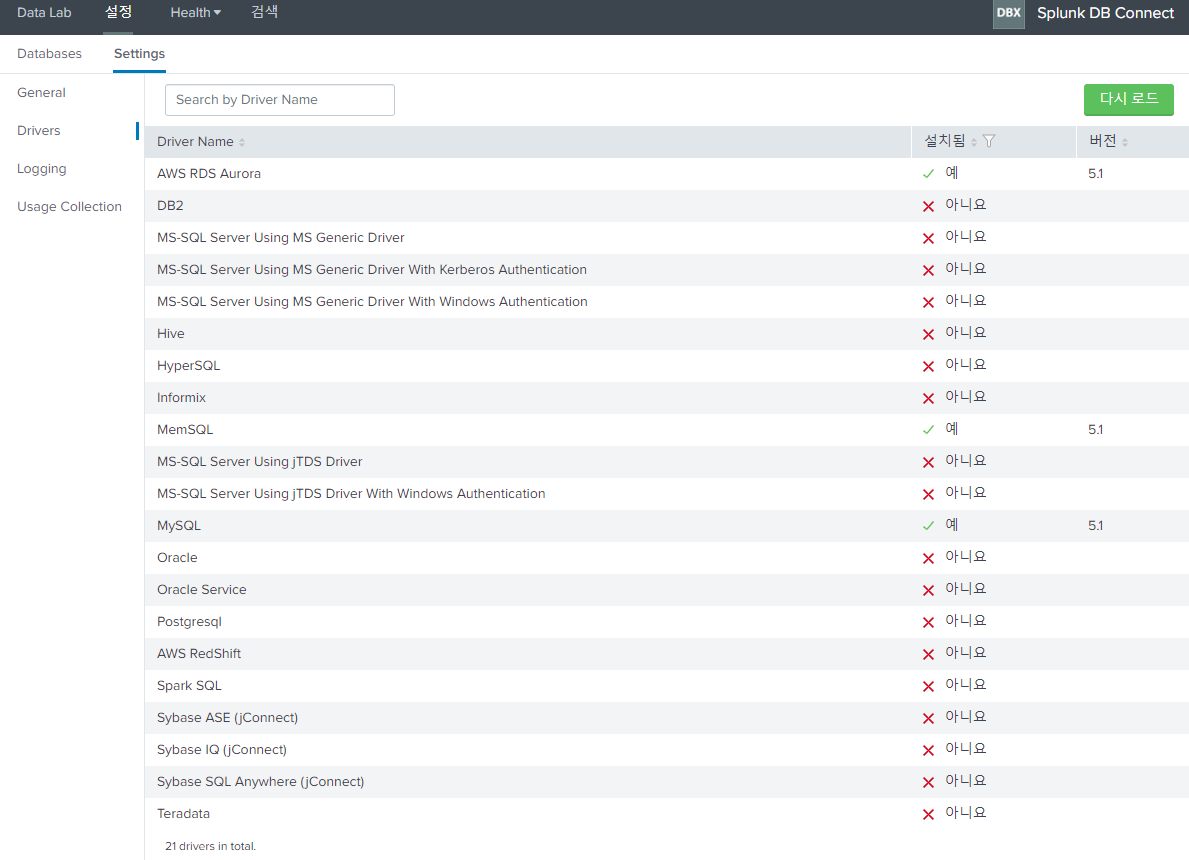
Task: Click red X icon for Teradata row
Action: coord(928,814)
